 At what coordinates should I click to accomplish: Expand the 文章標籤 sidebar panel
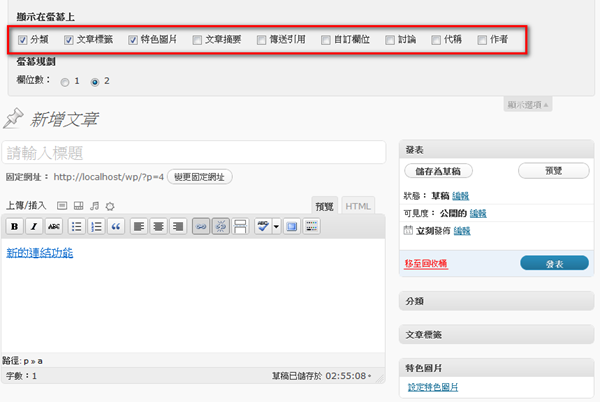point(496,335)
